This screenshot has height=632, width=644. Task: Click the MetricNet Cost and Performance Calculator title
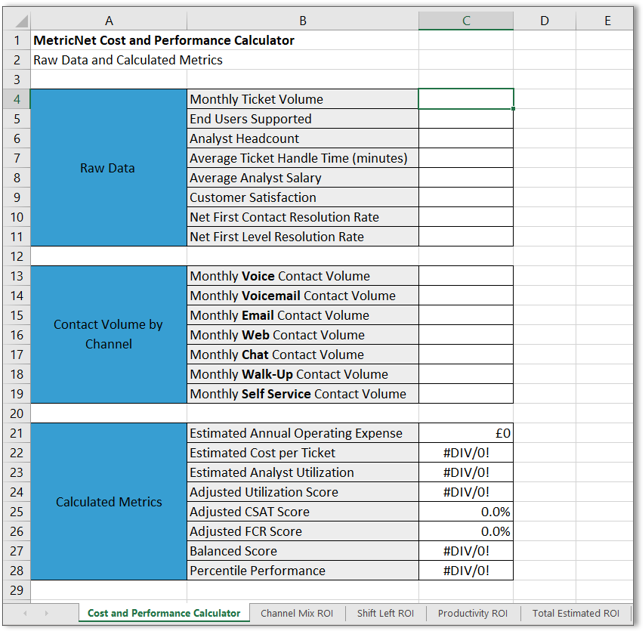(164, 41)
